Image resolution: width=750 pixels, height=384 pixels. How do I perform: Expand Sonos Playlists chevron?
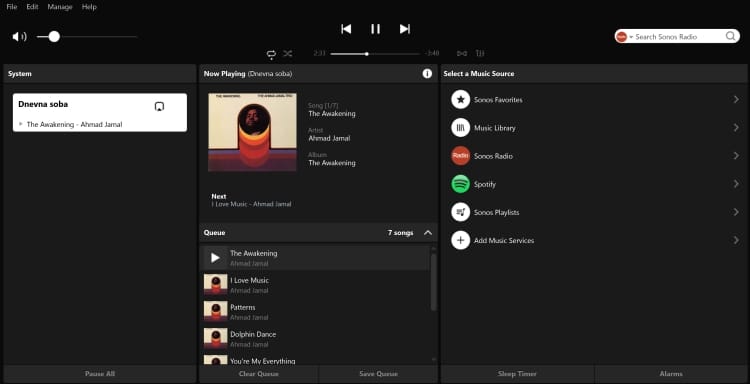pos(736,212)
